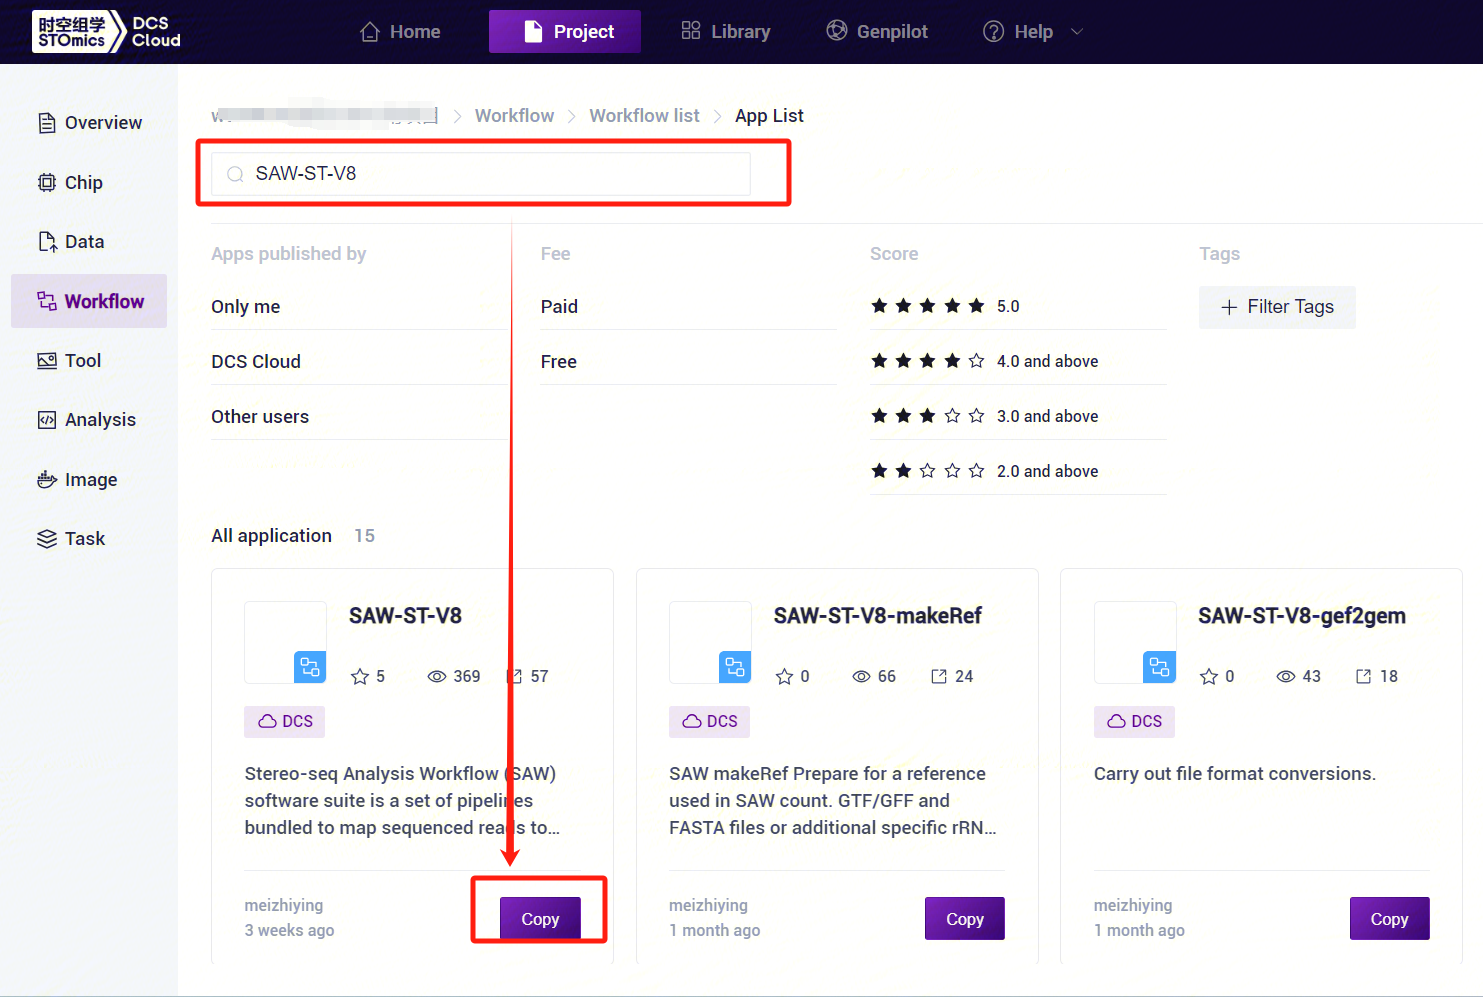
Task: Filter by 2.0 and above score
Action: coord(984,471)
